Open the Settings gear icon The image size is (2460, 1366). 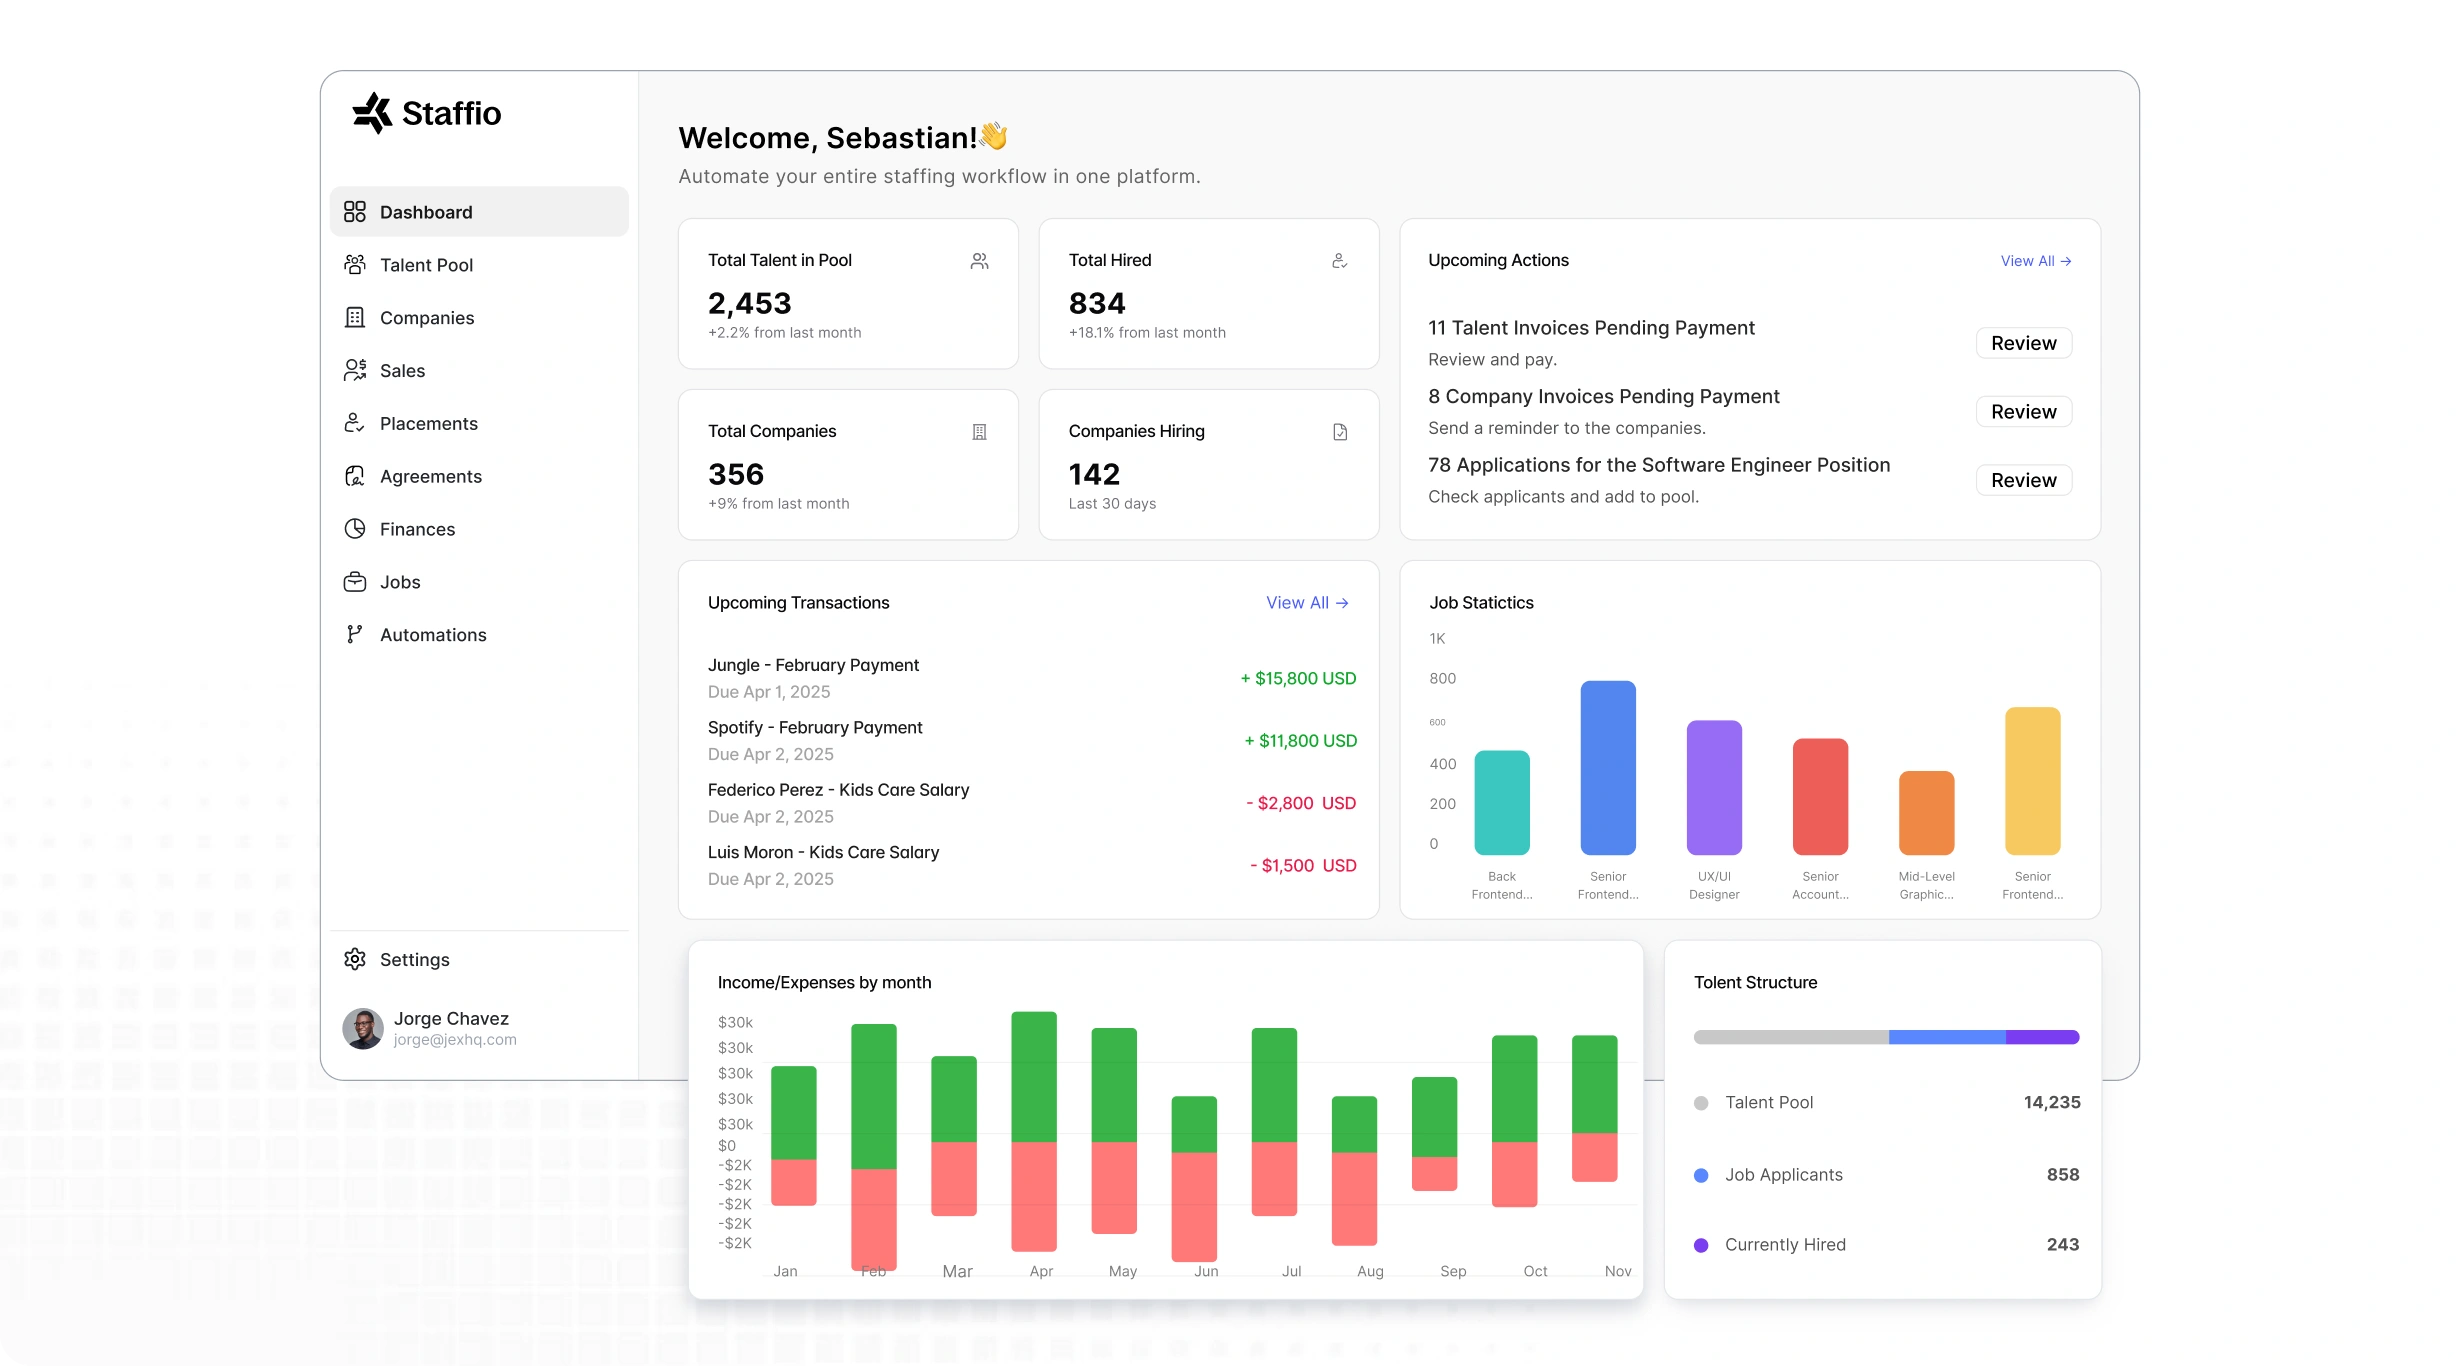click(x=355, y=960)
